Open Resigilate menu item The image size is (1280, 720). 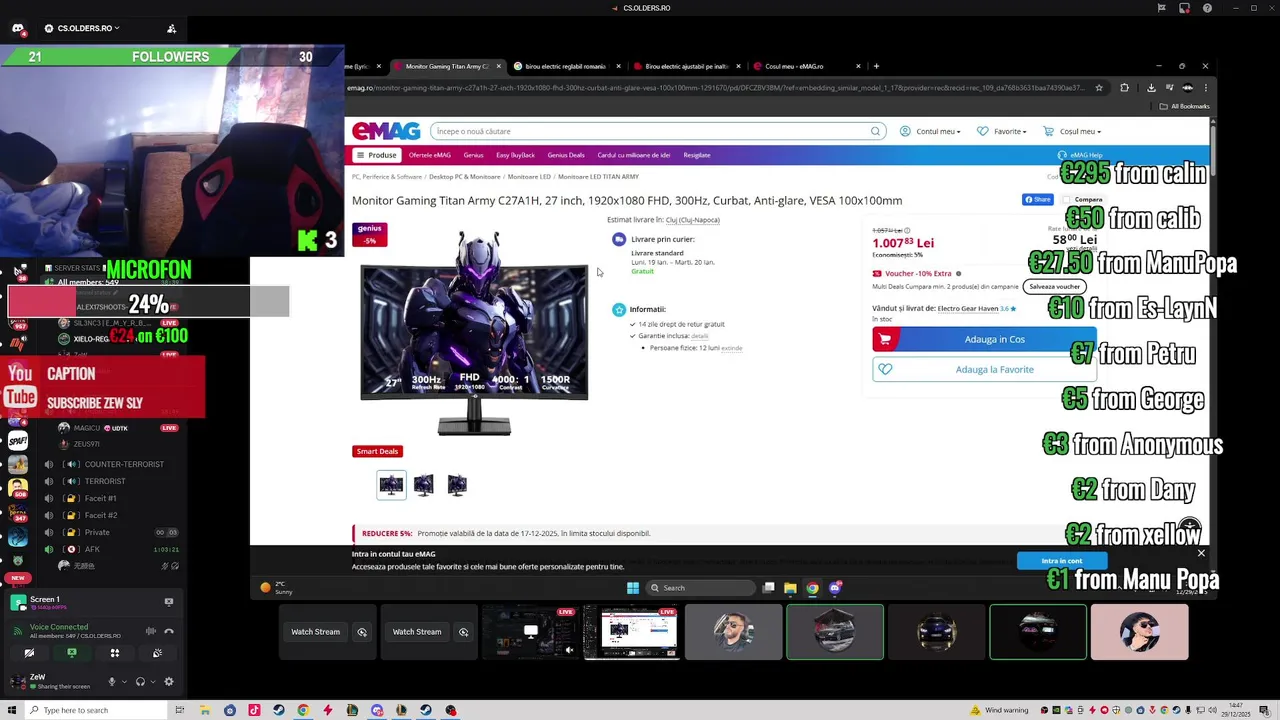pos(697,155)
